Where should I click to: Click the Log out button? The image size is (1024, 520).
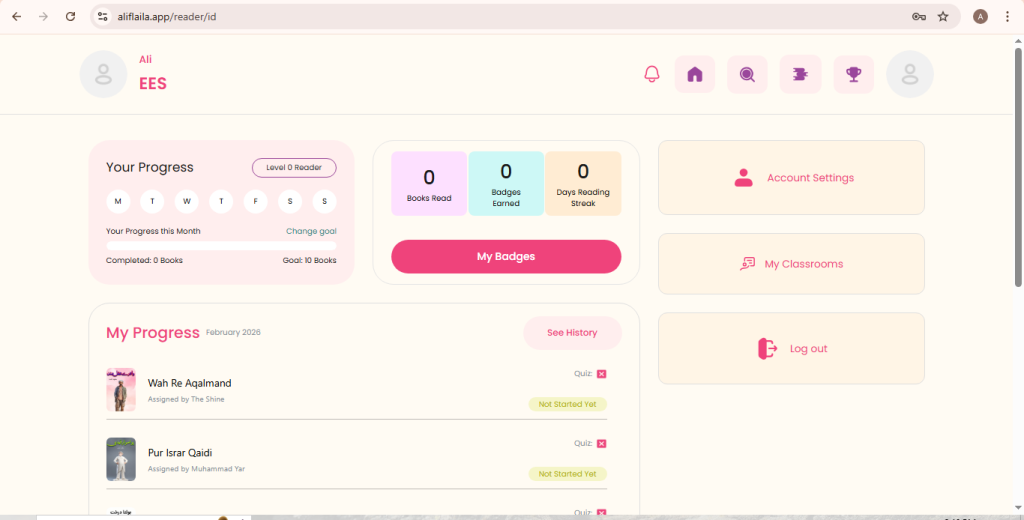click(x=792, y=349)
